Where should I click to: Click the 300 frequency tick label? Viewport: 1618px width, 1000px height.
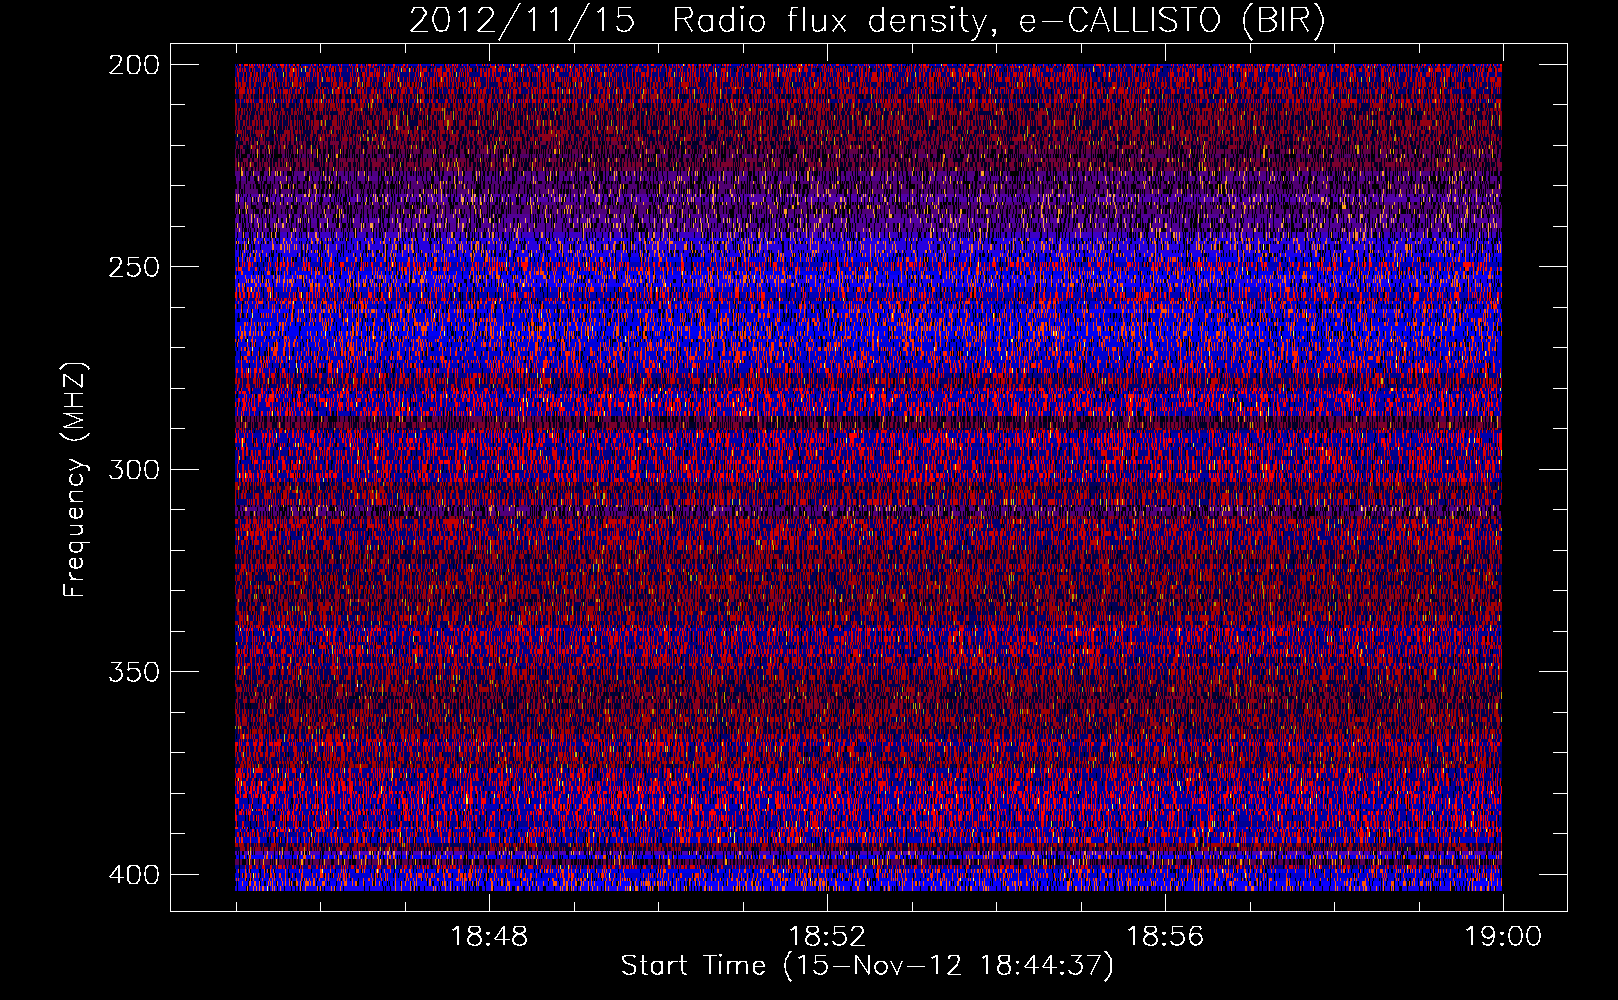[x=133, y=470]
